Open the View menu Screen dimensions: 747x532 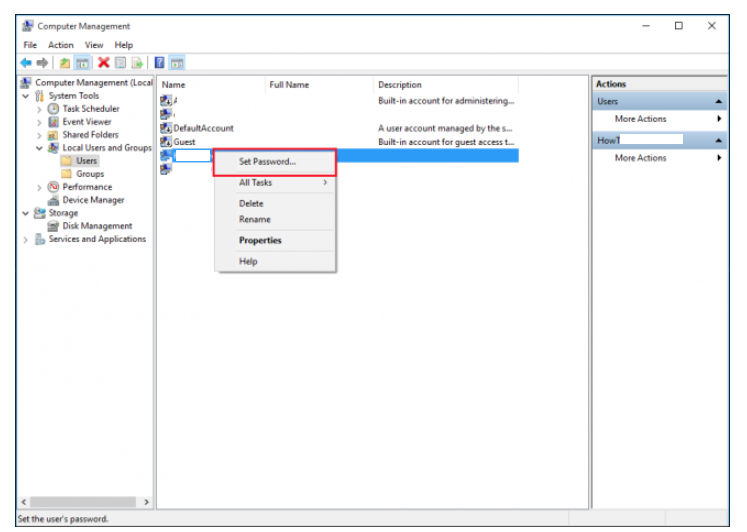click(x=94, y=45)
